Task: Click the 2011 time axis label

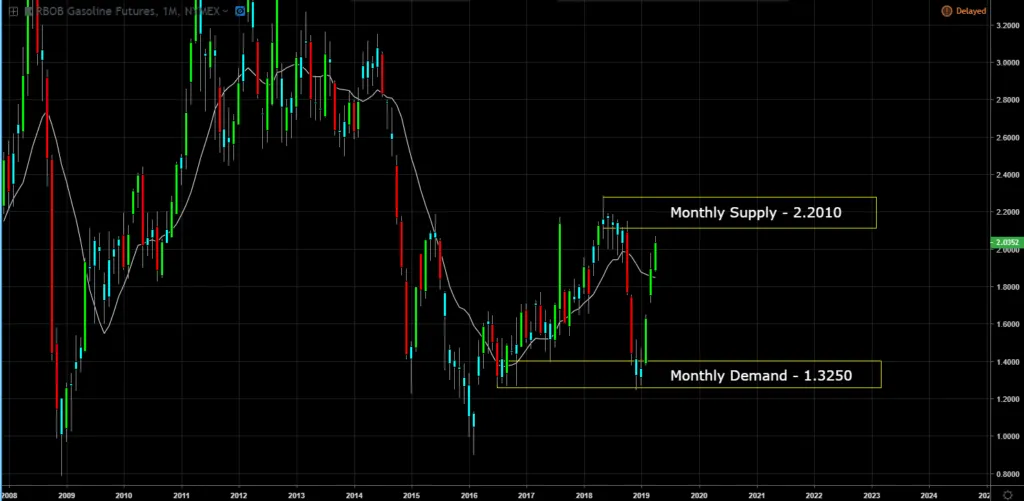Action: pos(181,494)
